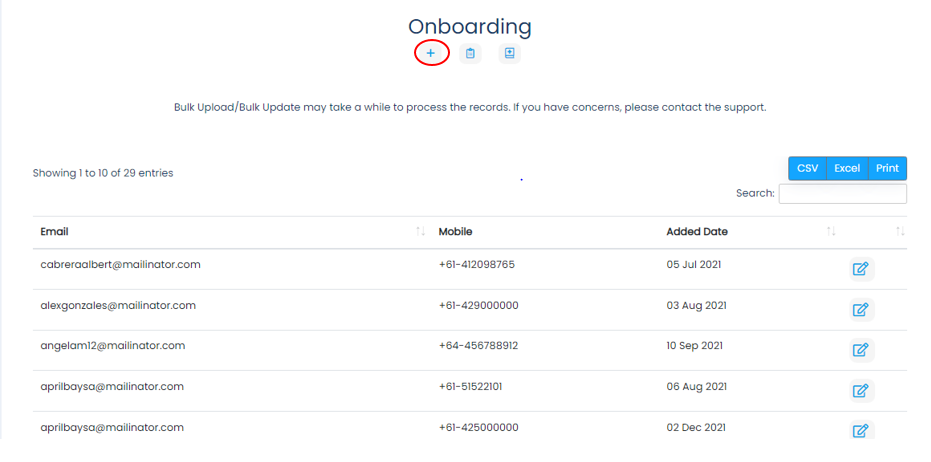Sort by Added Date column arrows
931x462 pixels.
831,232
